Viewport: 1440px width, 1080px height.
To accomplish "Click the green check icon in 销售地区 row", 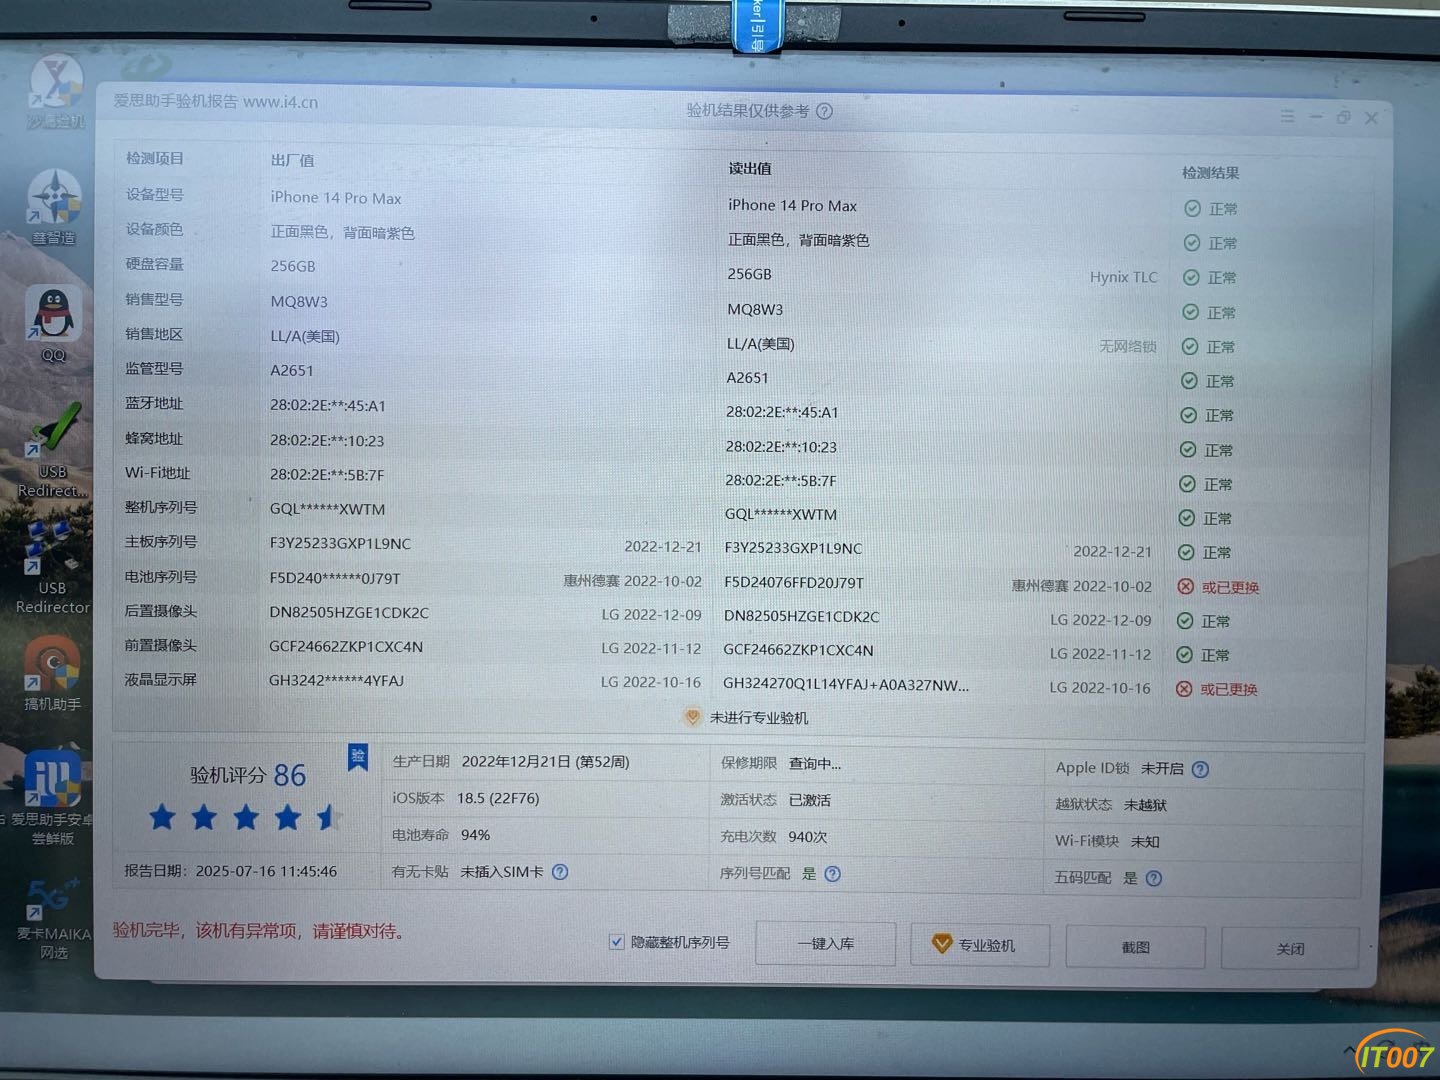I will [x=1190, y=346].
